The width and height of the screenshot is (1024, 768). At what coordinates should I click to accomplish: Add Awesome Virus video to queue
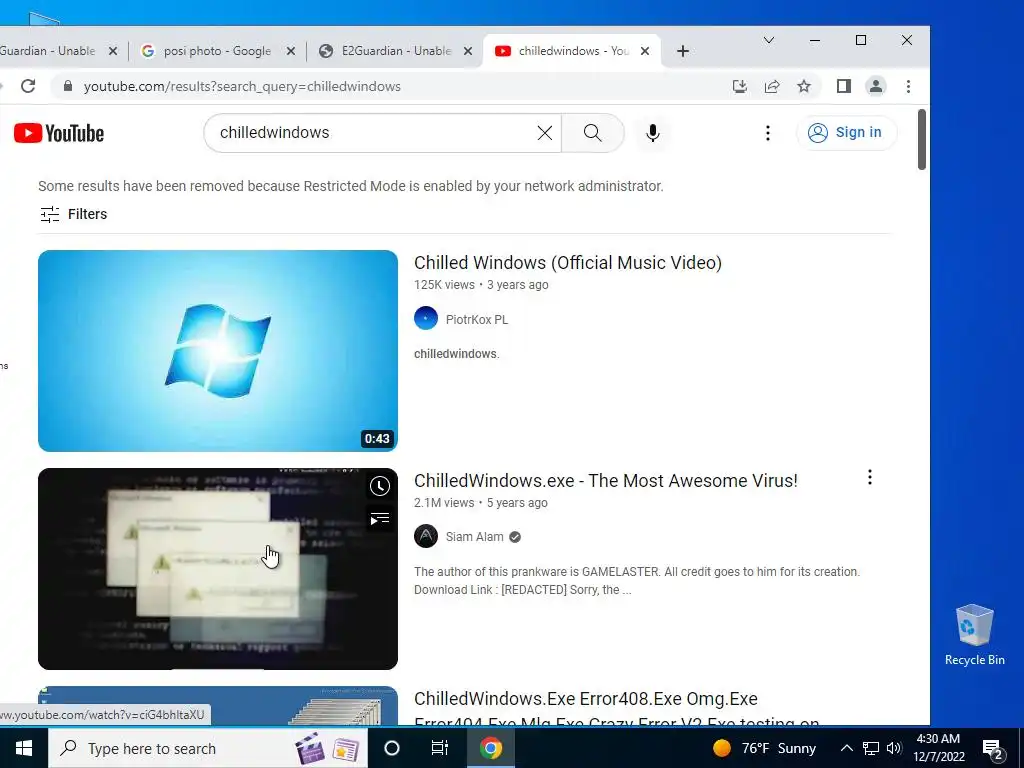coord(379,519)
